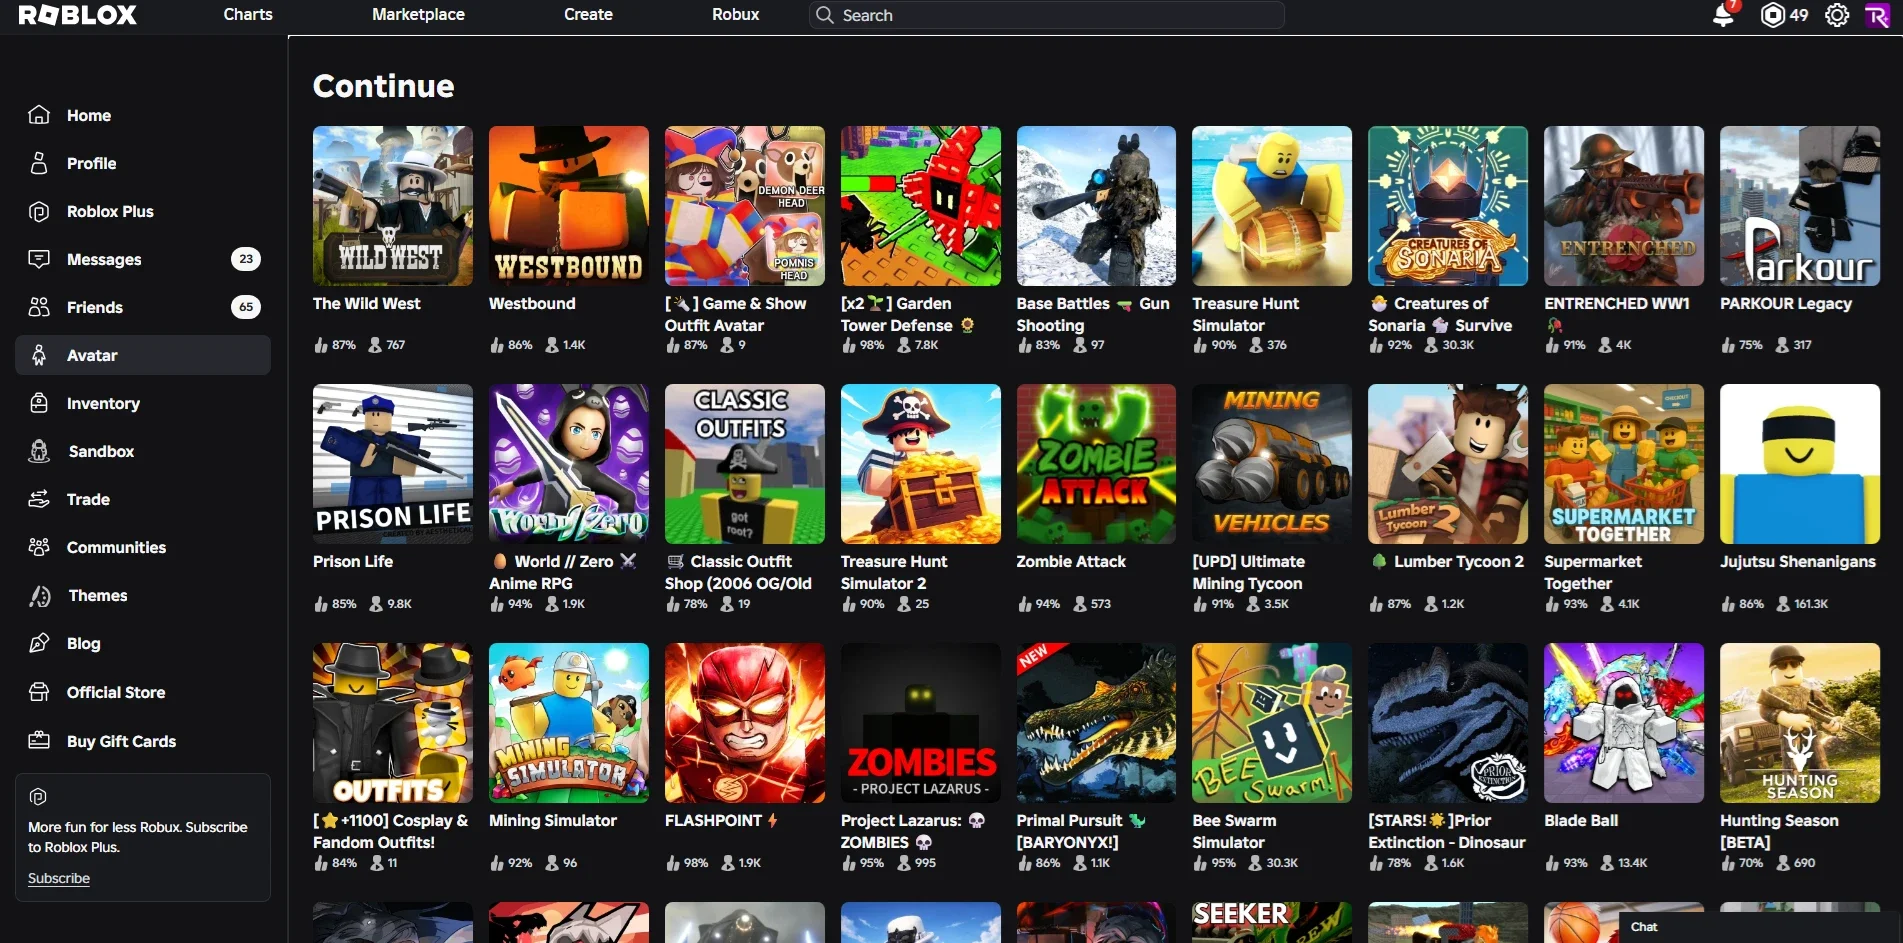Open the Cosplay & Fandom Outfits thumbnail

point(393,723)
